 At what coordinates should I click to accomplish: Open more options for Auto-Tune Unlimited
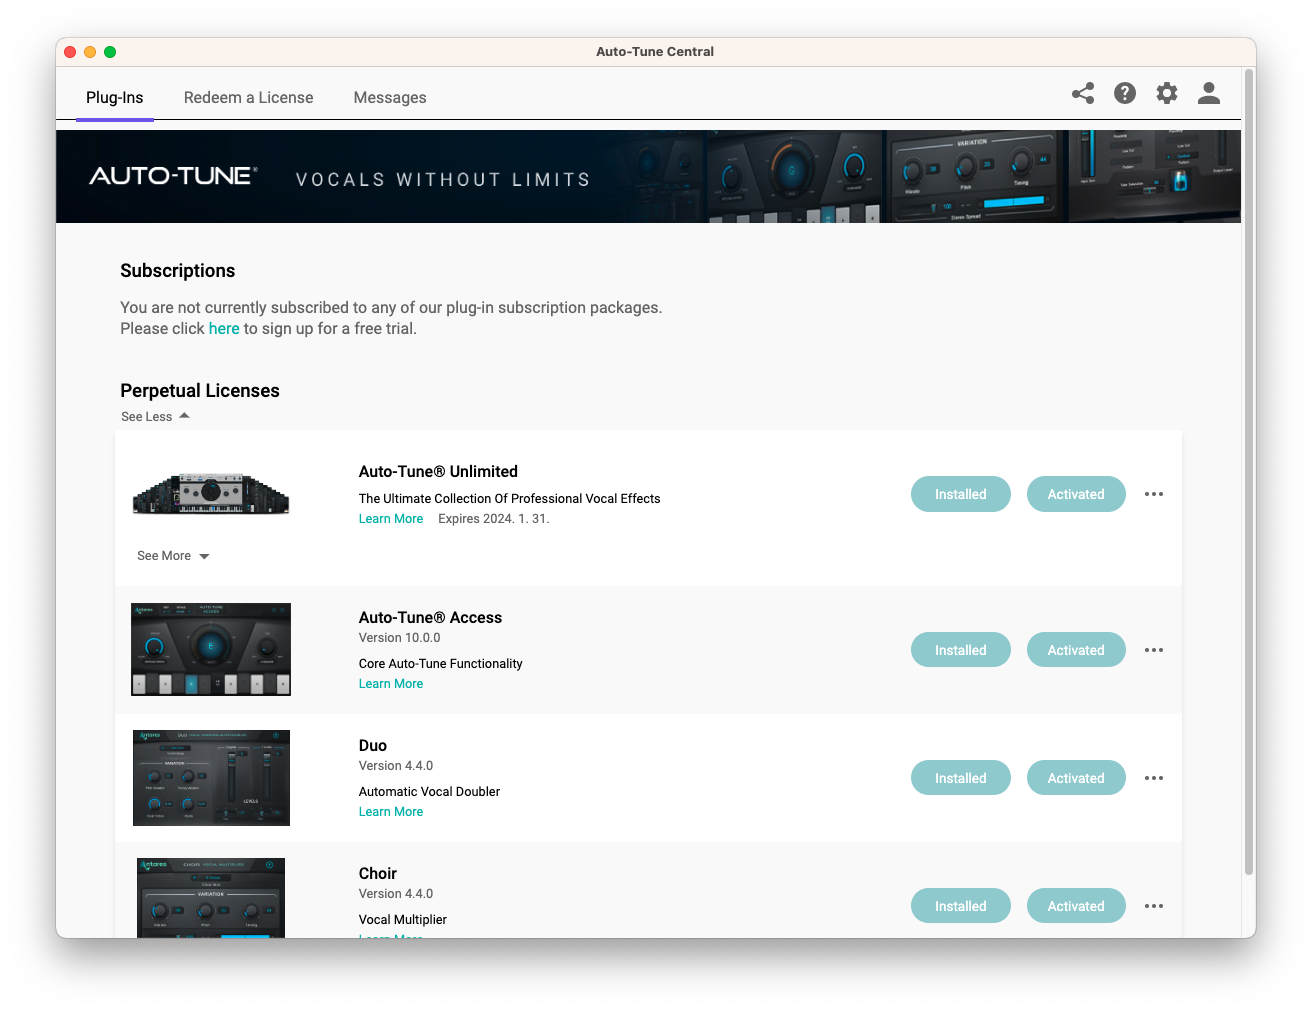[x=1154, y=494]
